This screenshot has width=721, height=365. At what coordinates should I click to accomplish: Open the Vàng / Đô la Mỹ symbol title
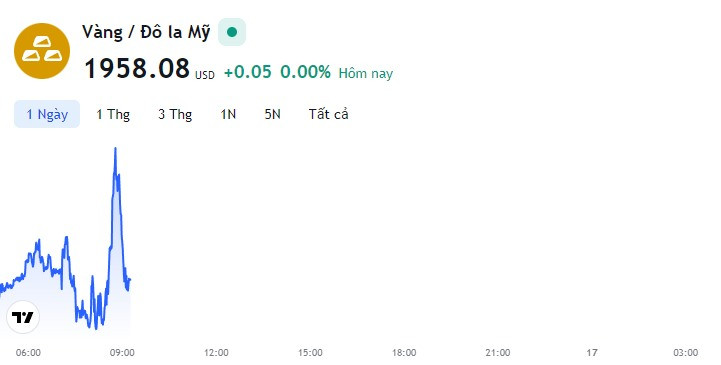(x=146, y=32)
